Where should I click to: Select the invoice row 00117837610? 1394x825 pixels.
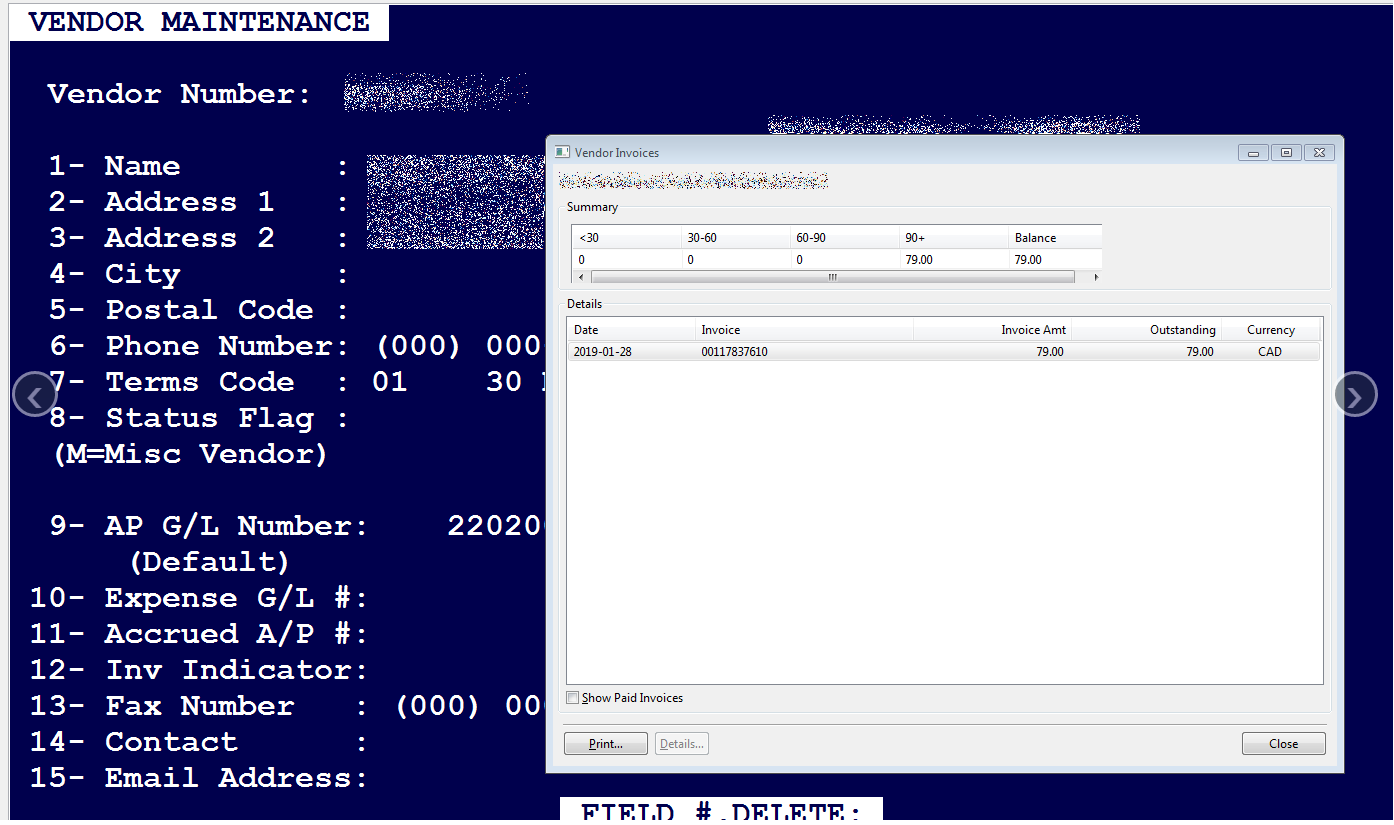[x=944, y=352]
